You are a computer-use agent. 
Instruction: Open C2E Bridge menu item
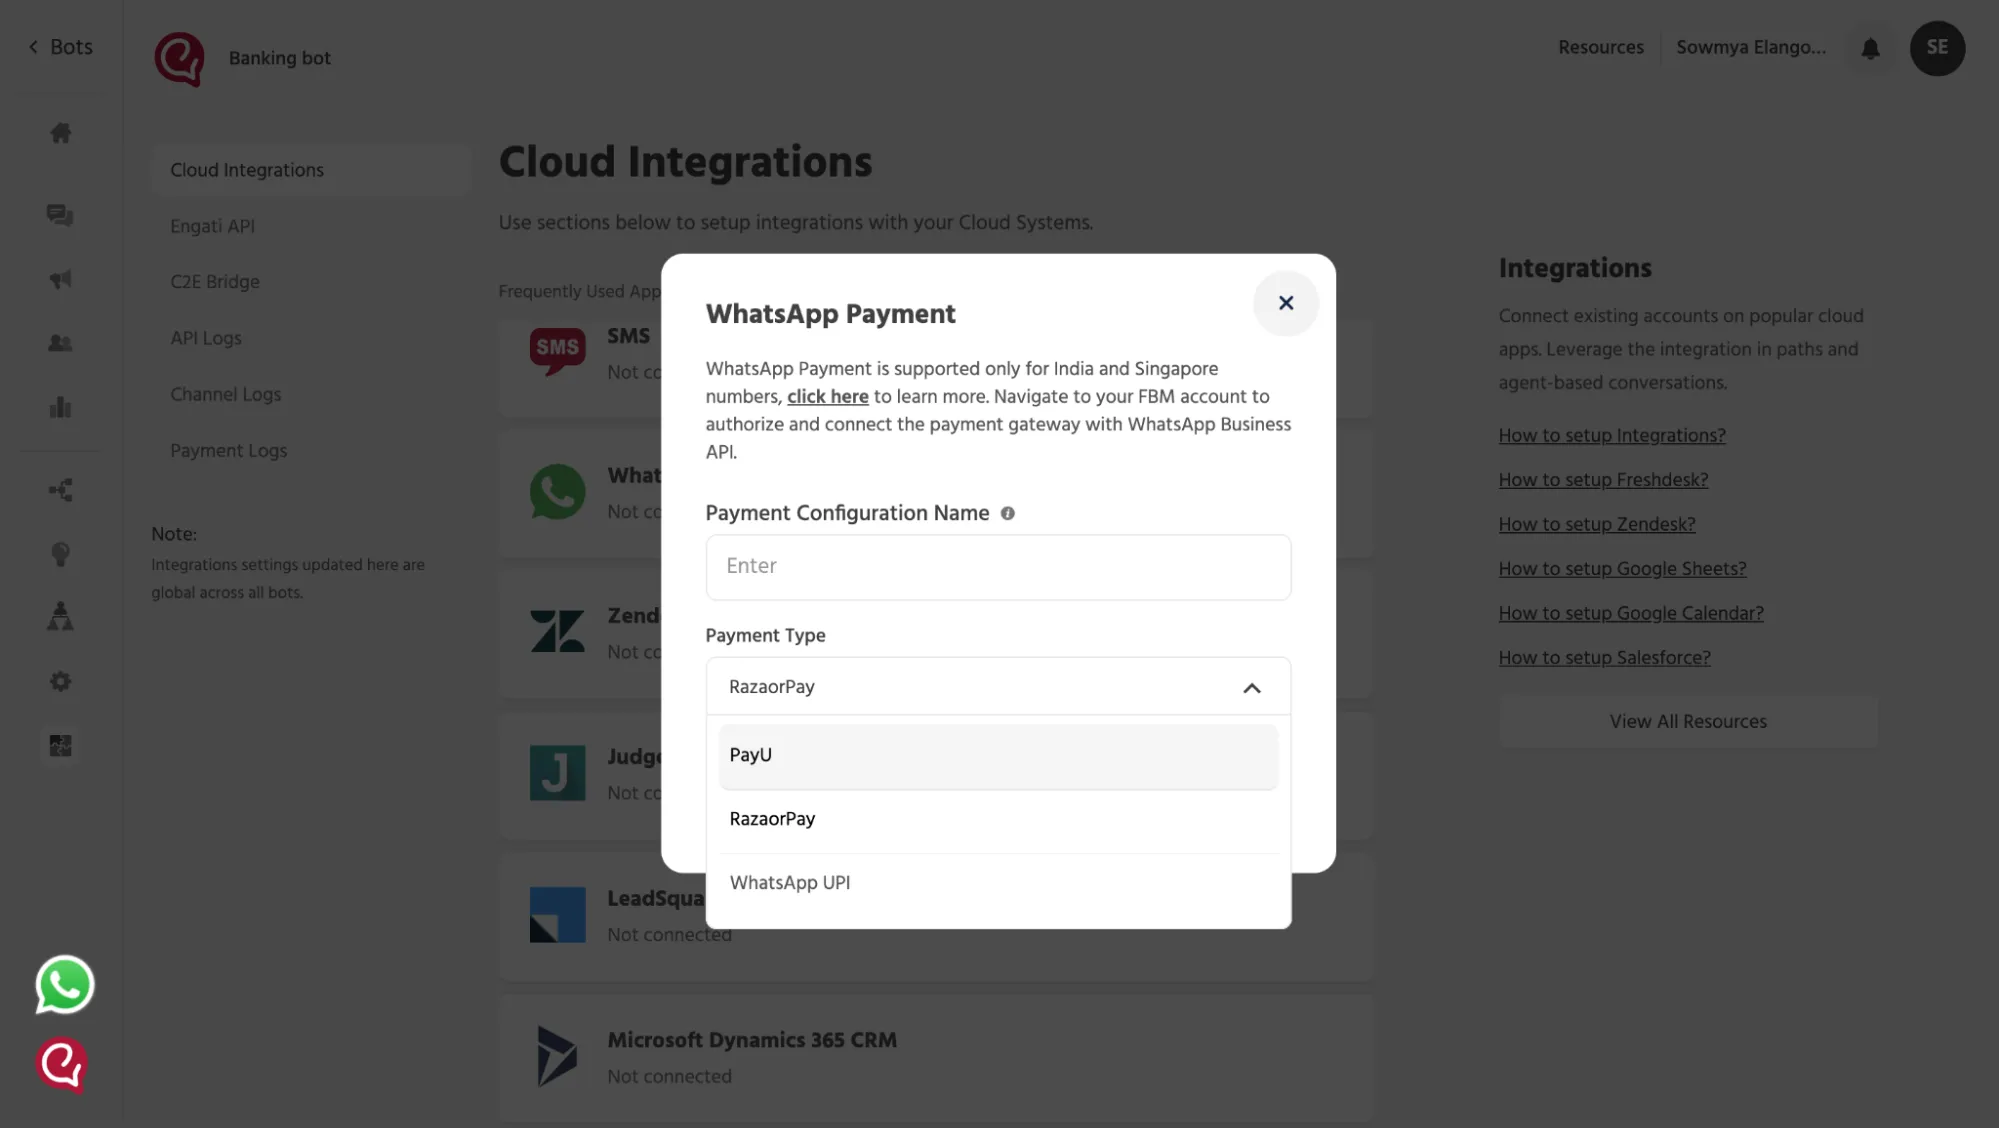point(215,282)
